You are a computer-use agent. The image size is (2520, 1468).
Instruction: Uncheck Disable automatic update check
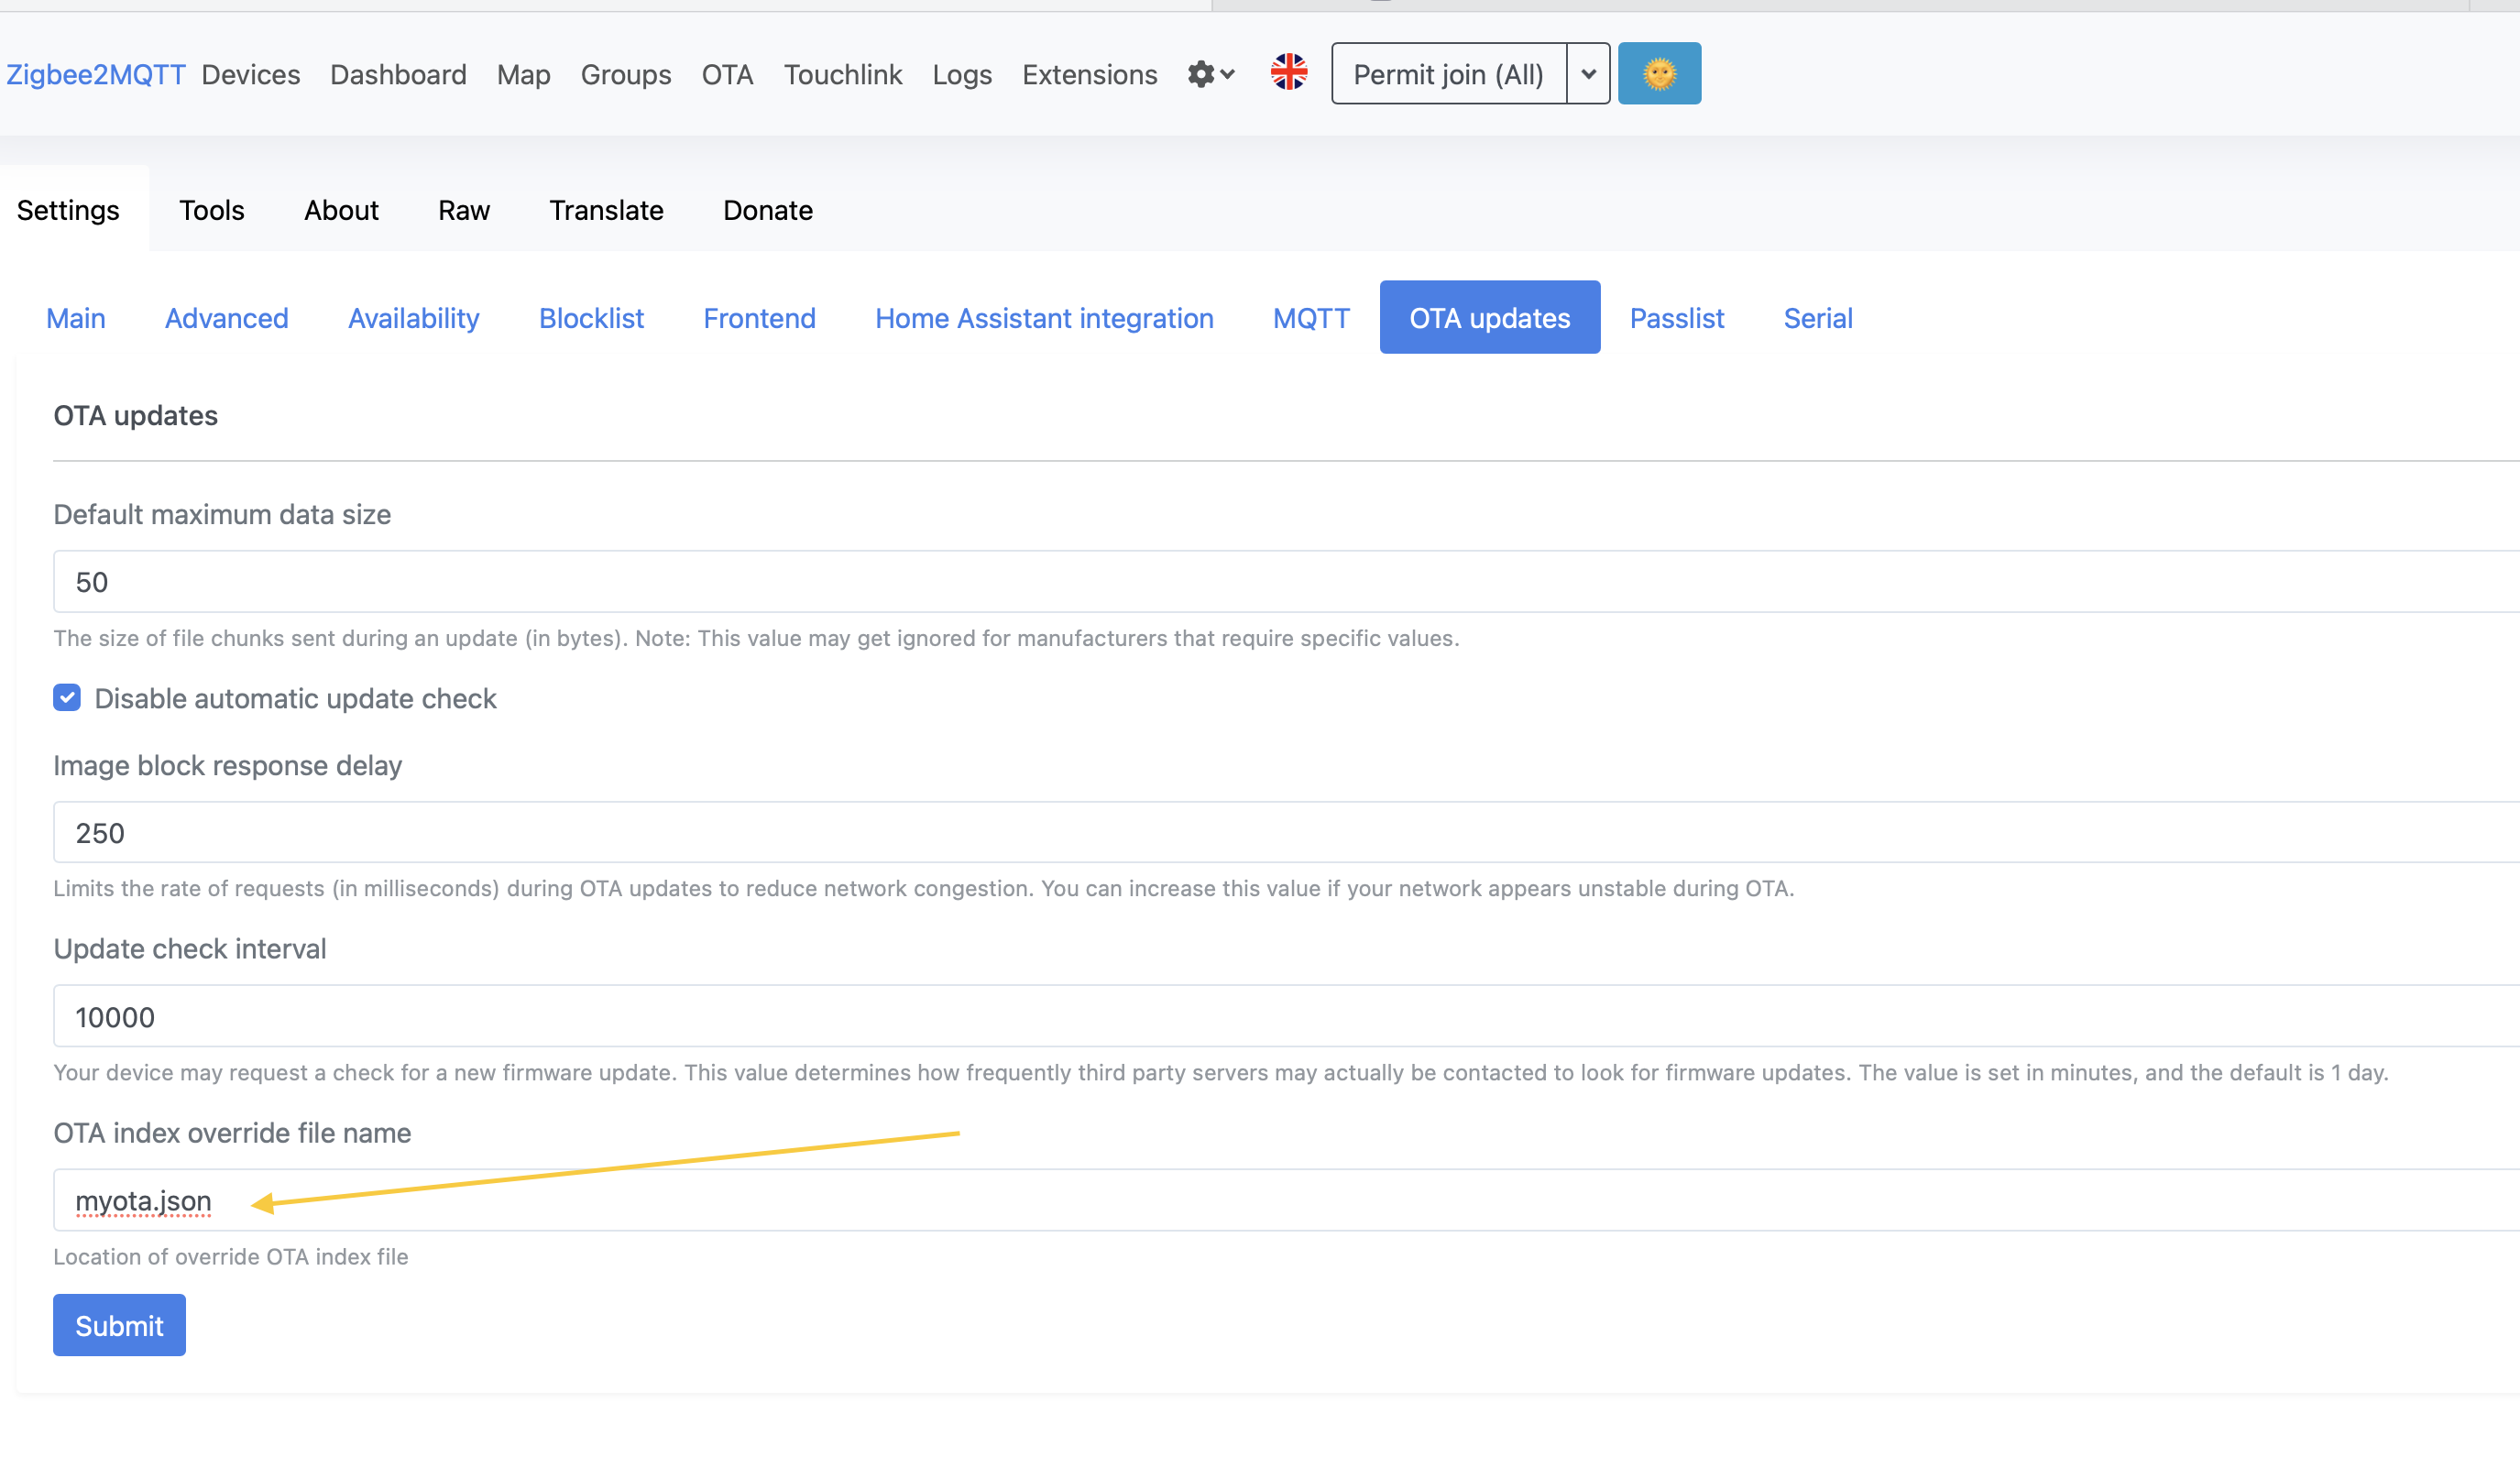(67, 698)
